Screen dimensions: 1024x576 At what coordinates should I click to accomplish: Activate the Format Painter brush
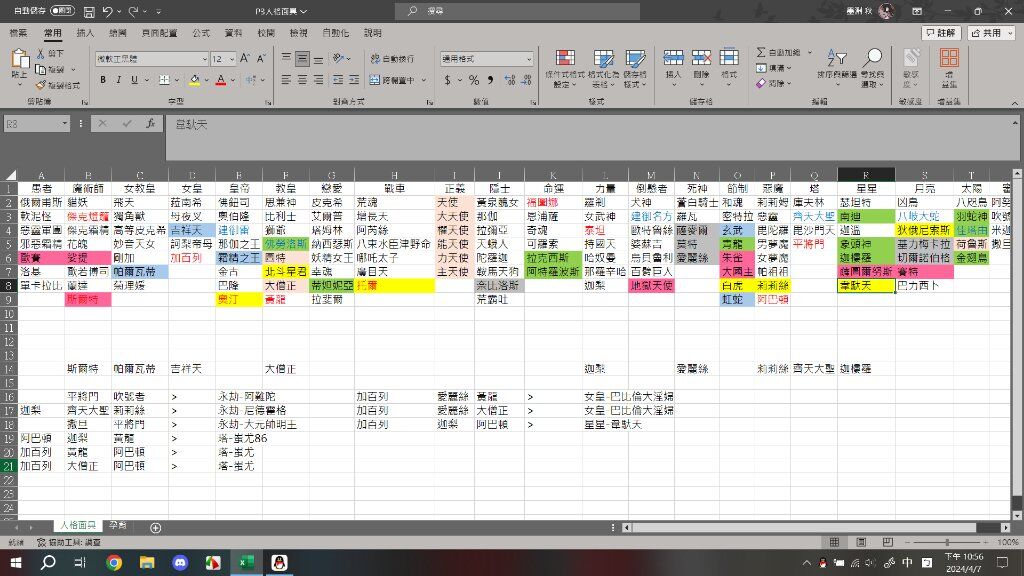tap(40, 85)
